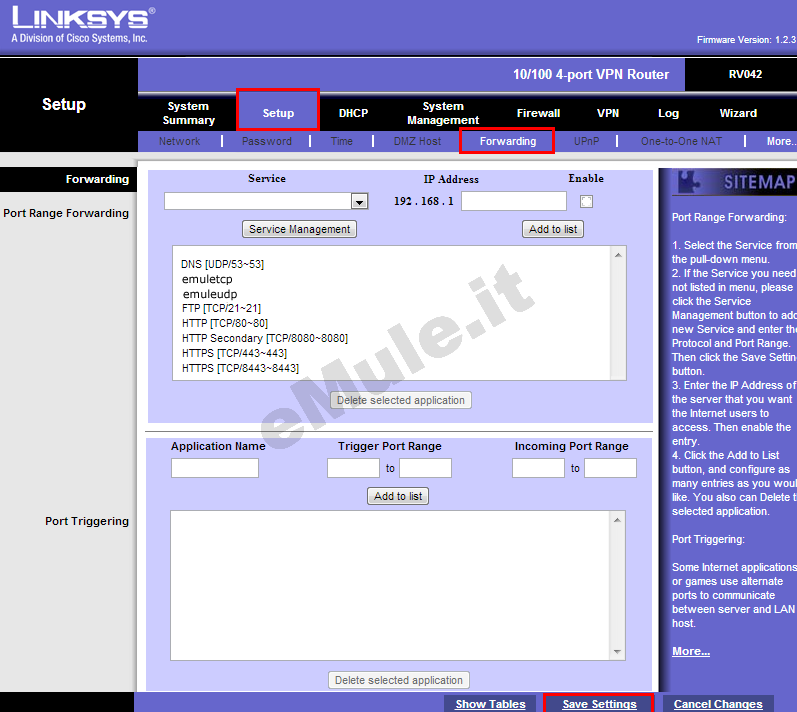Image resolution: width=797 pixels, height=712 pixels.
Task: Select emuletcp in the service list
Action: coord(207,279)
